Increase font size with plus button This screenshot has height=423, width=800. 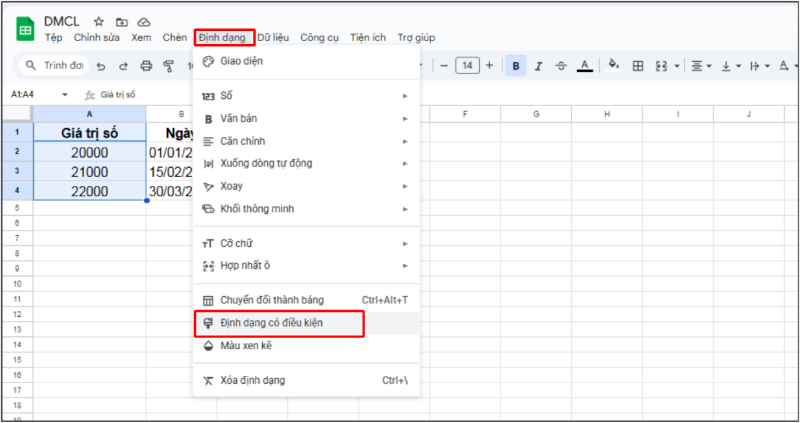[x=489, y=65]
